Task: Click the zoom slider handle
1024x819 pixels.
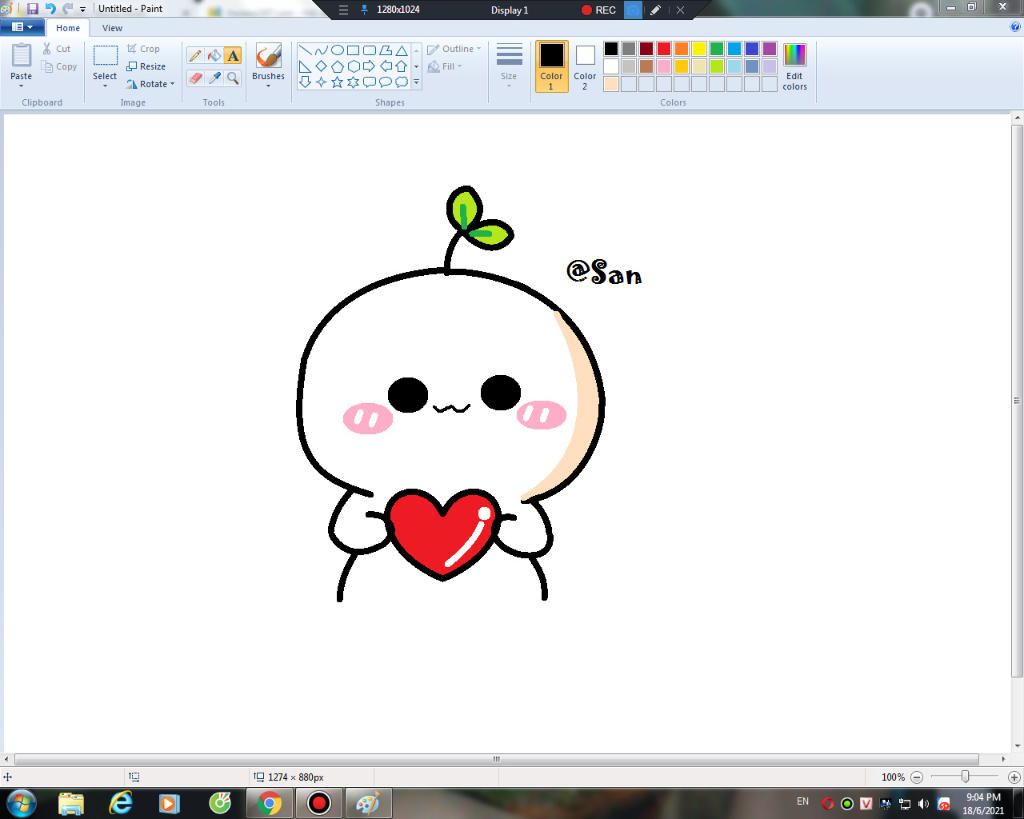Action: 965,777
